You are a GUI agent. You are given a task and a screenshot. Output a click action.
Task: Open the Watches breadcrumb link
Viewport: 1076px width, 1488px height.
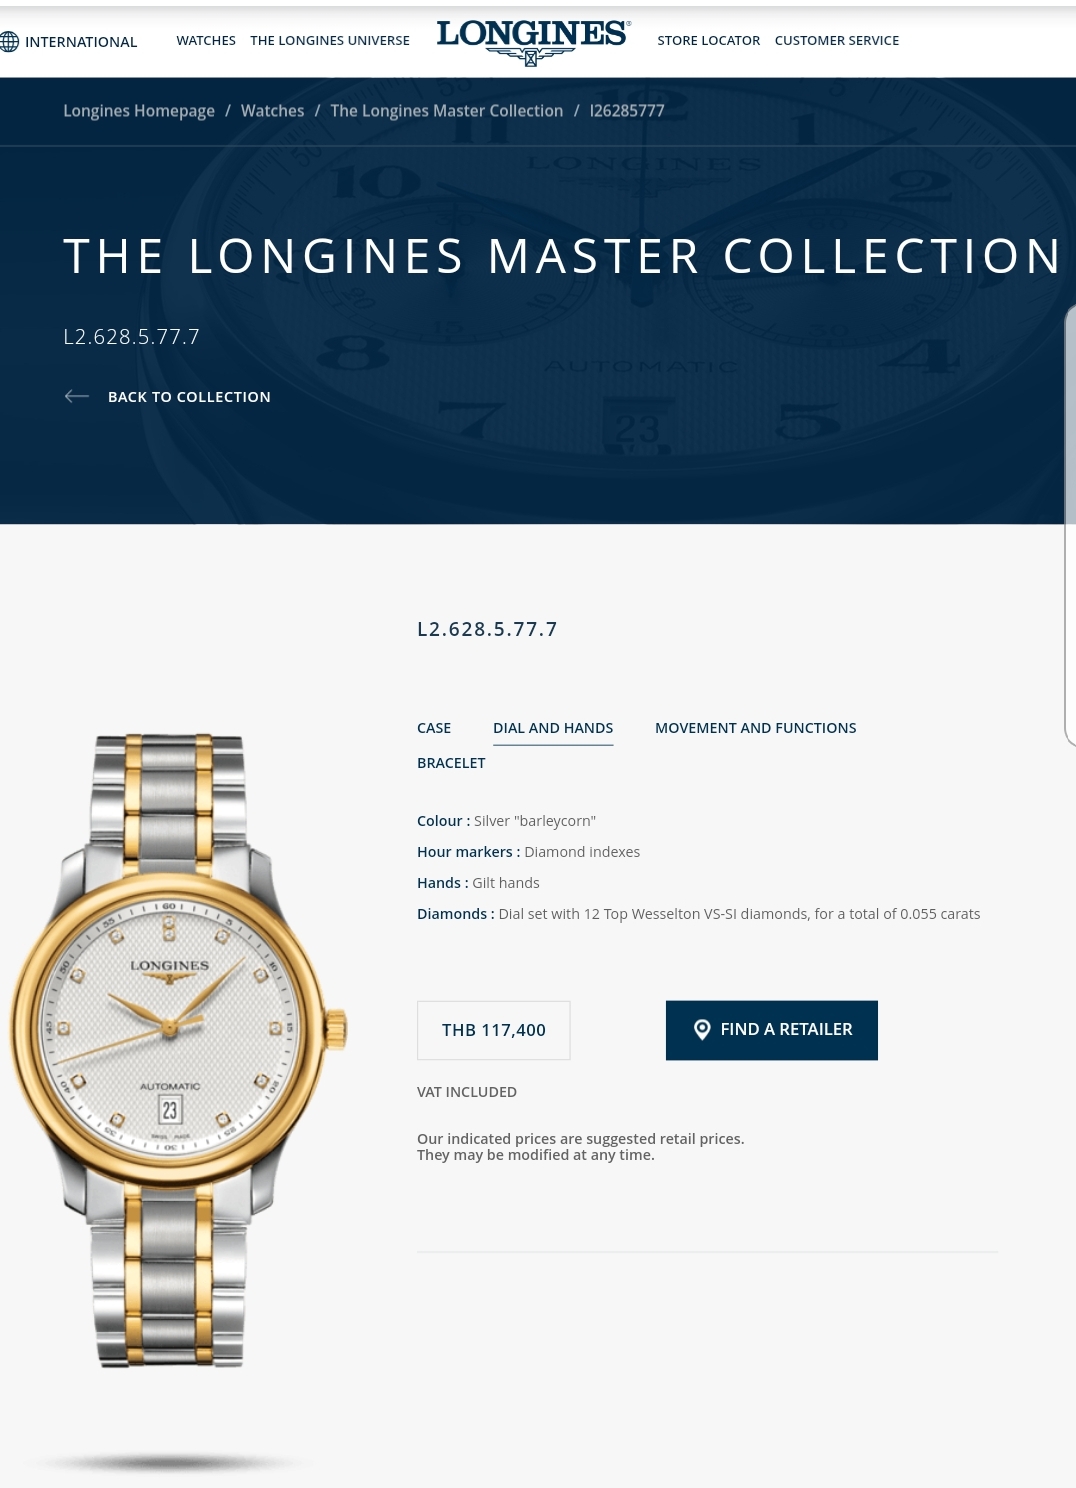tap(272, 111)
